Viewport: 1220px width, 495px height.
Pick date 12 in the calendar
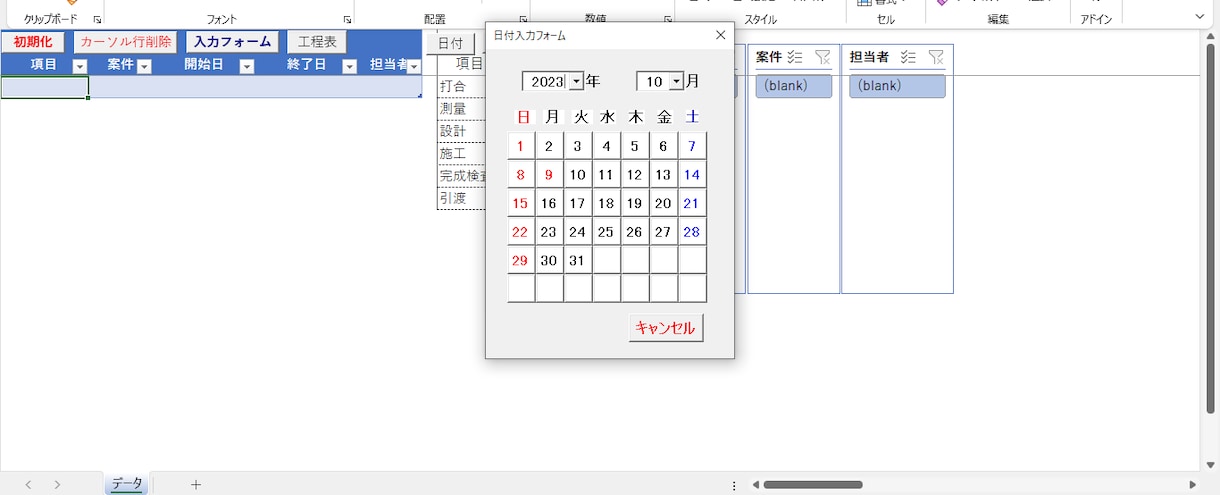coord(634,175)
